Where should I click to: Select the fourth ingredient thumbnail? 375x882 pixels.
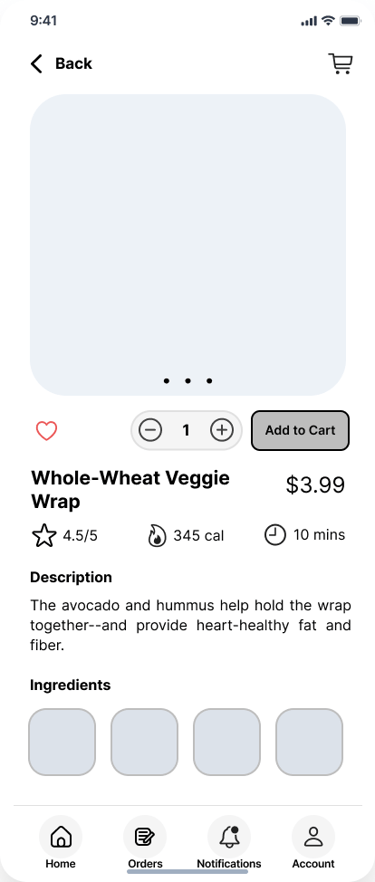click(x=309, y=742)
